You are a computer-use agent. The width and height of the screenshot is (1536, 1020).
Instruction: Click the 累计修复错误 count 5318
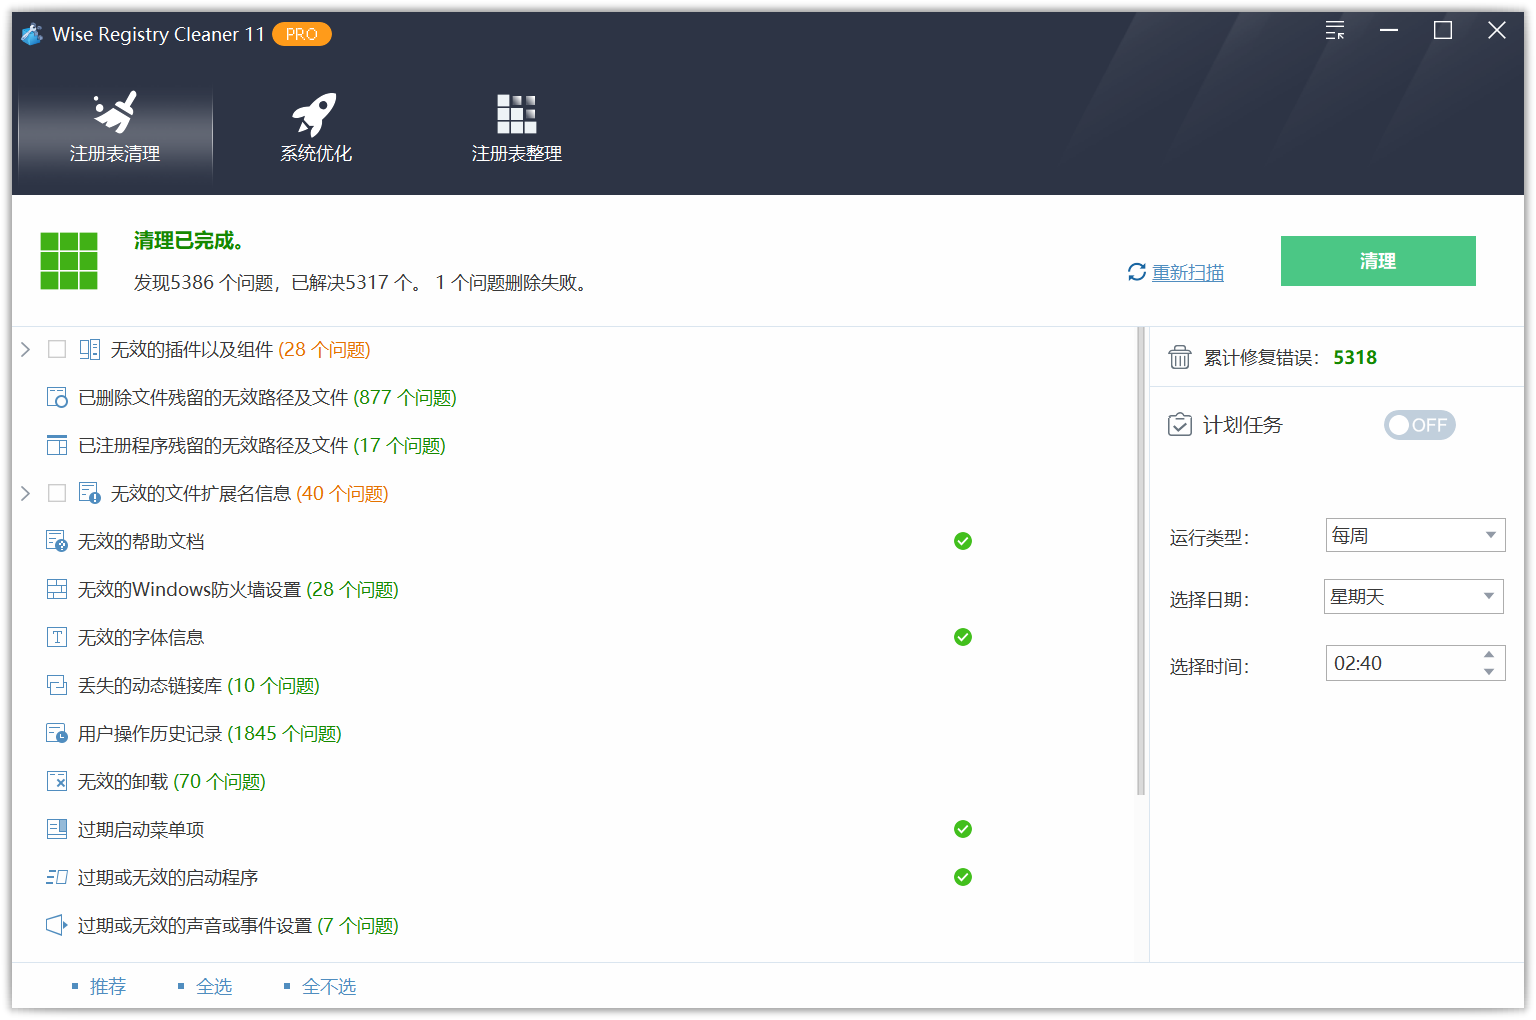[1355, 357]
